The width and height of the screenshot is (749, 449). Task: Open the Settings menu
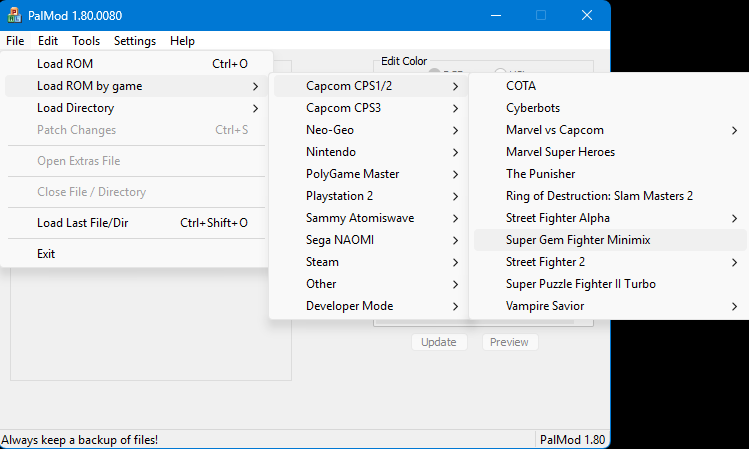tap(135, 41)
